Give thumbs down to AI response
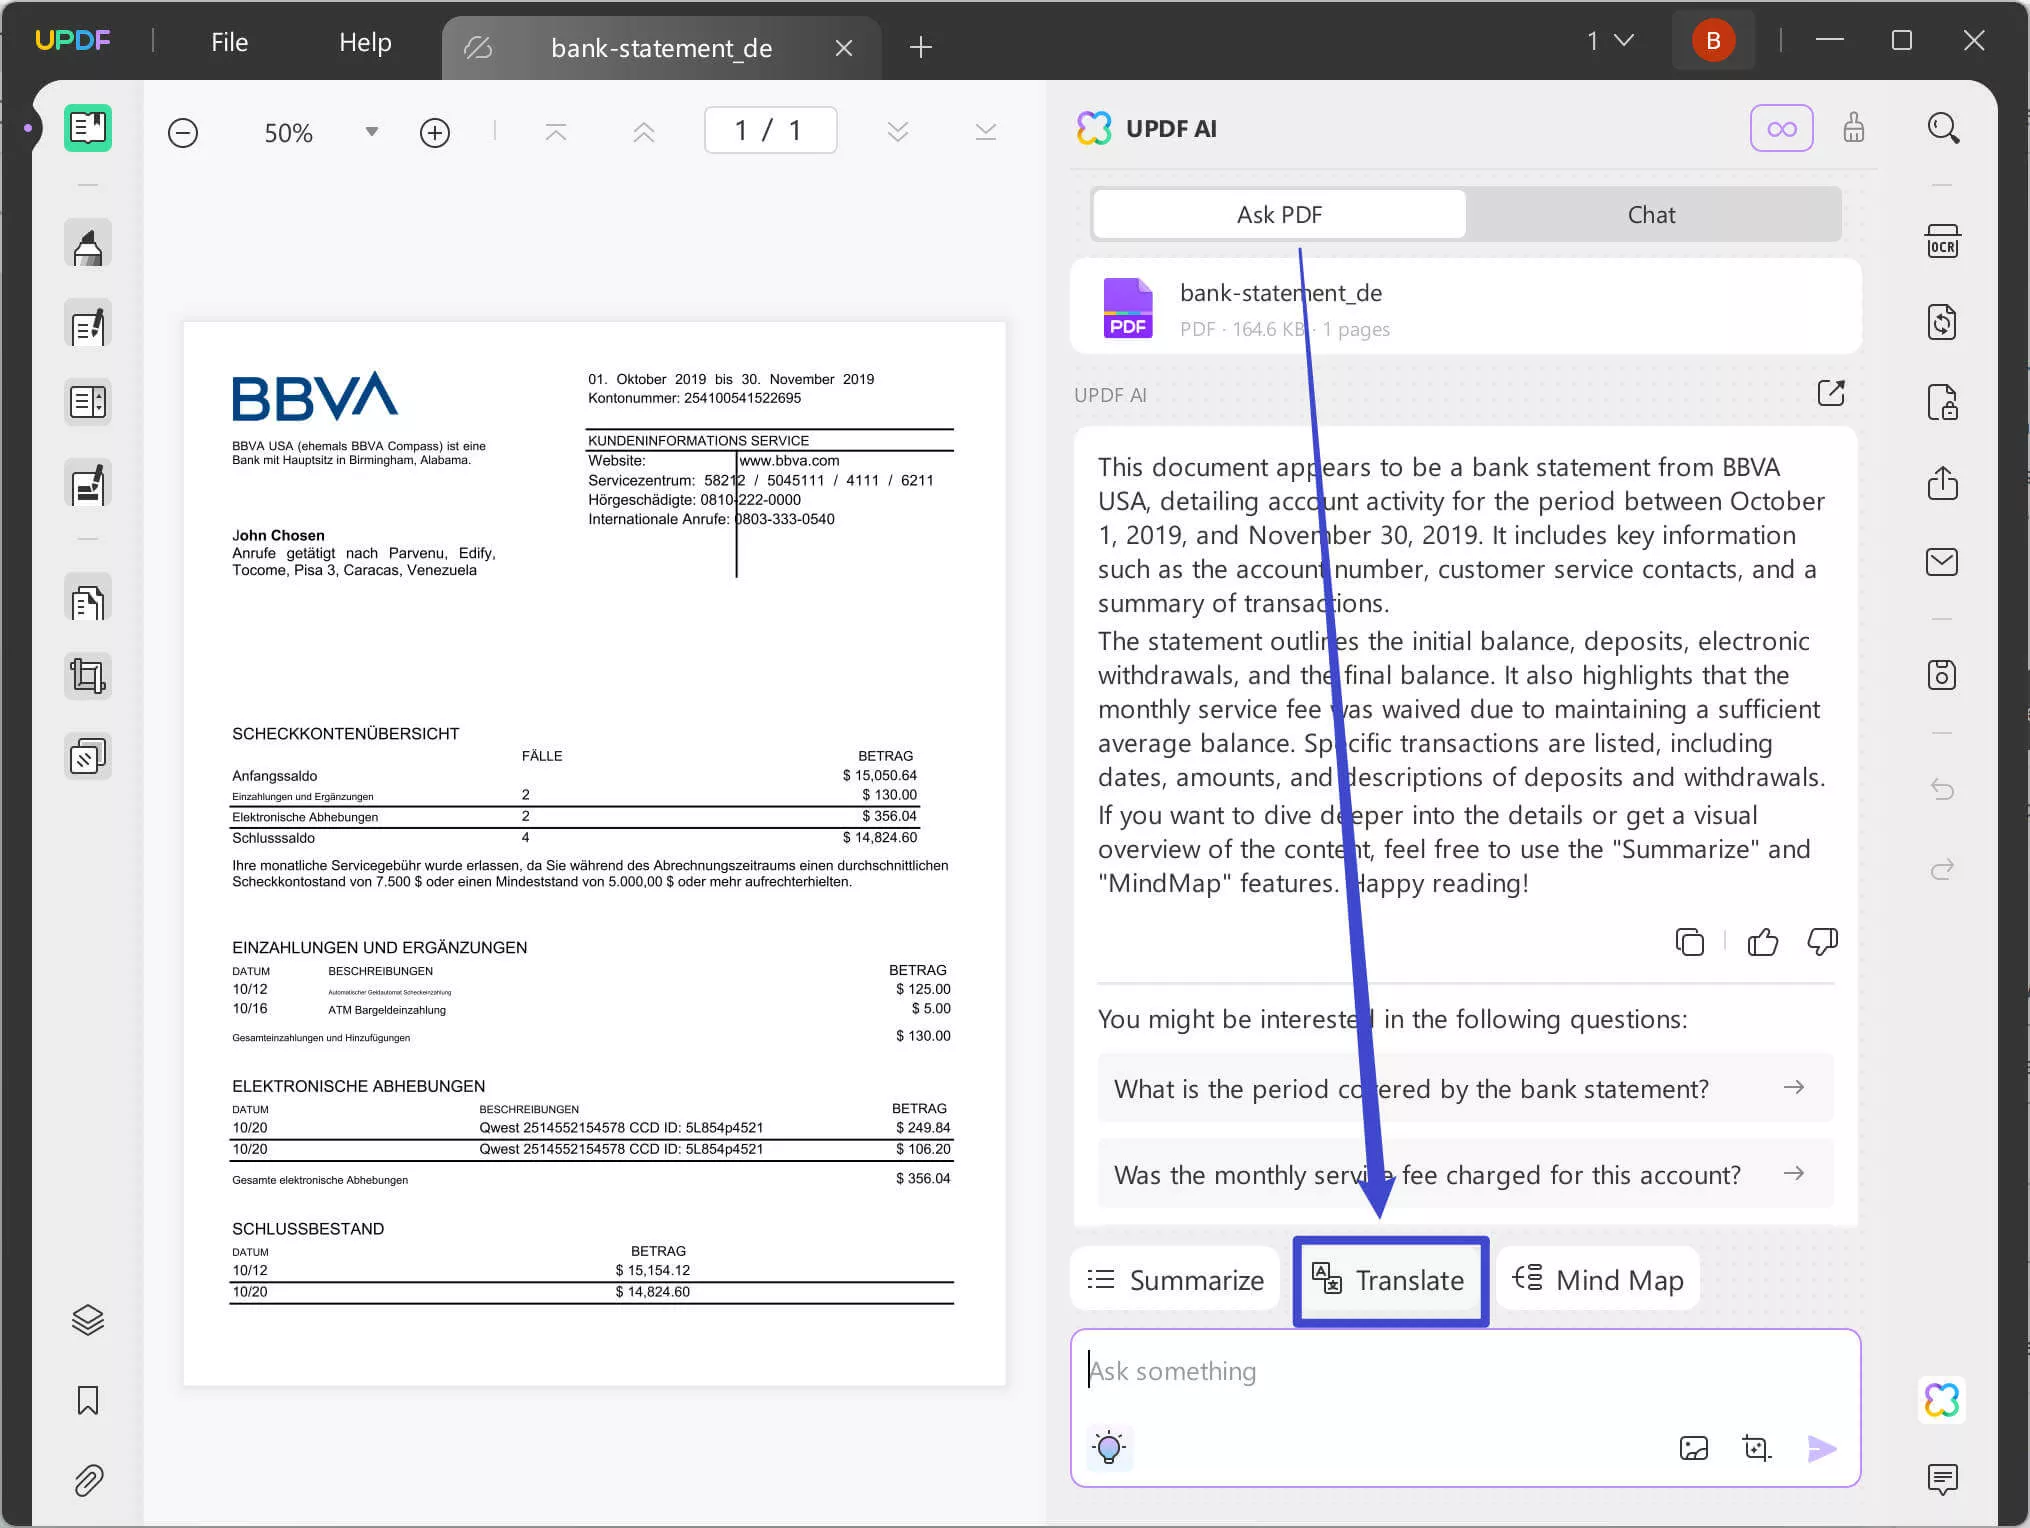The height and width of the screenshot is (1528, 2030). pos(1822,942)
